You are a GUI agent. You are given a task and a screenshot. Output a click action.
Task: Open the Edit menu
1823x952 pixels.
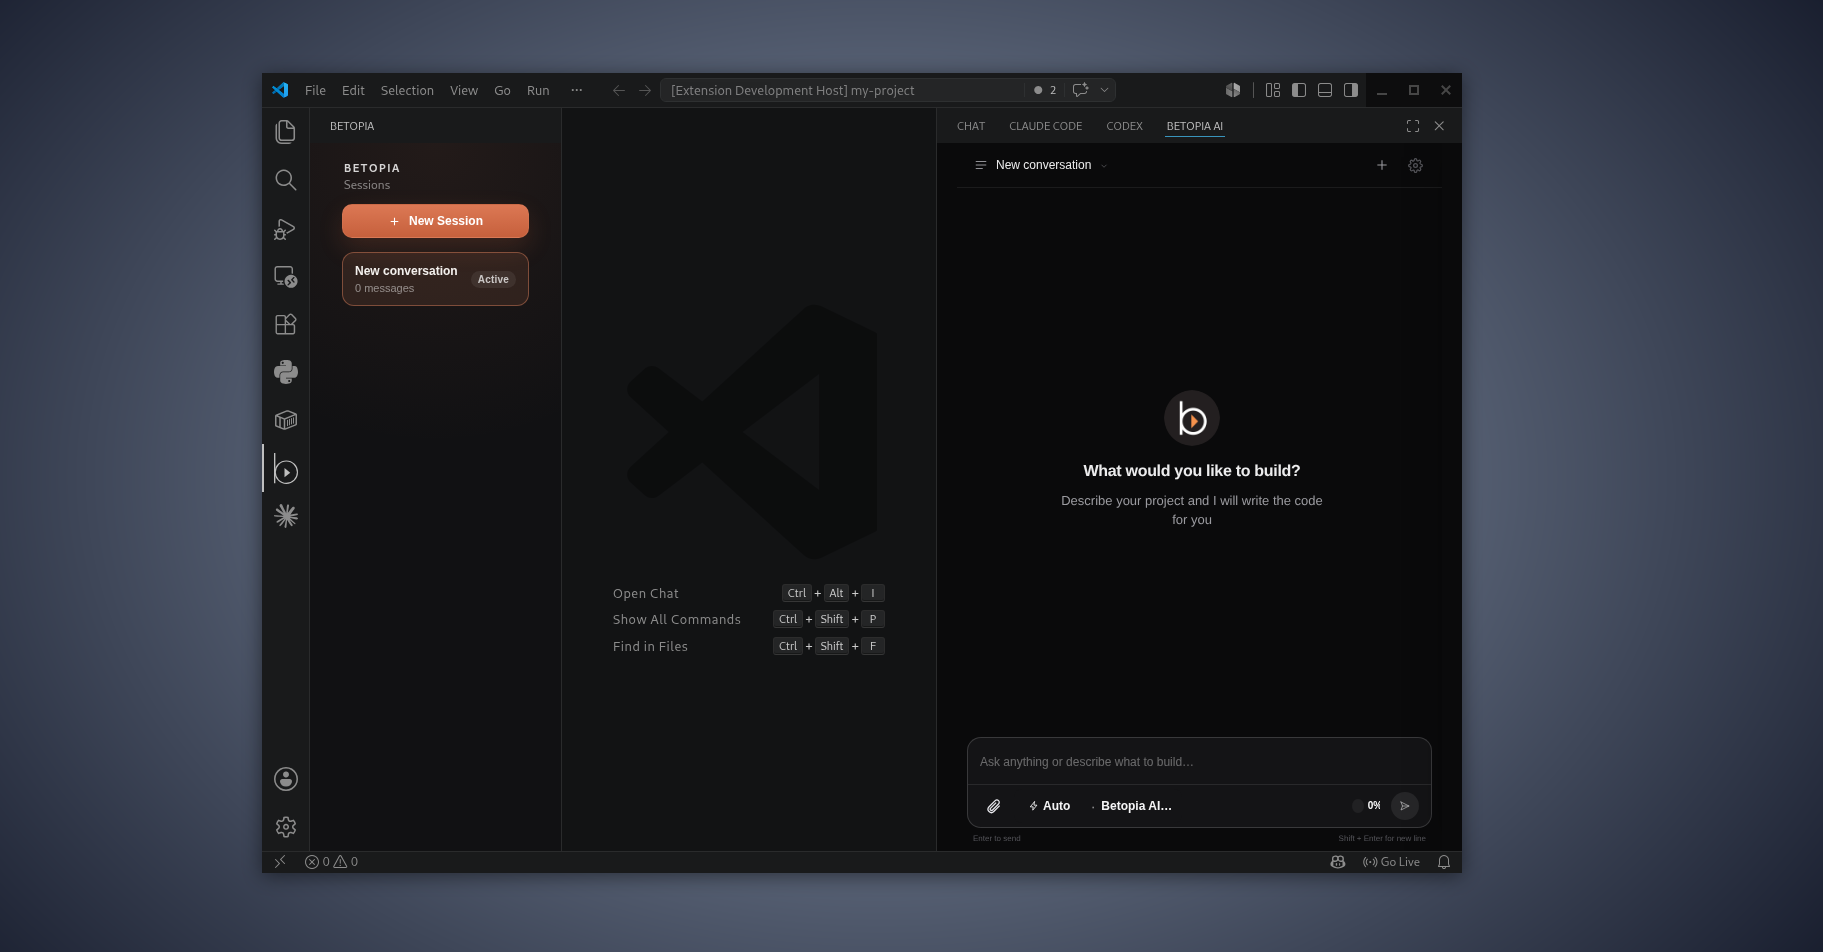click(353, 90)
